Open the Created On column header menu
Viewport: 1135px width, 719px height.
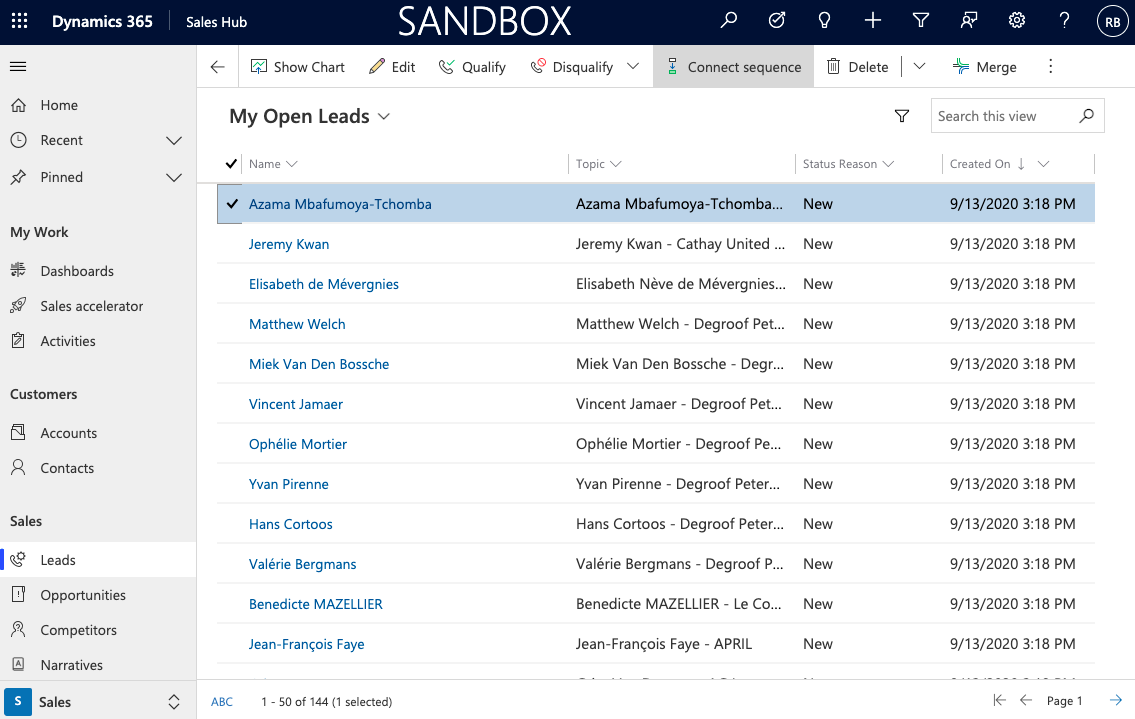[x=1000, y=164]
